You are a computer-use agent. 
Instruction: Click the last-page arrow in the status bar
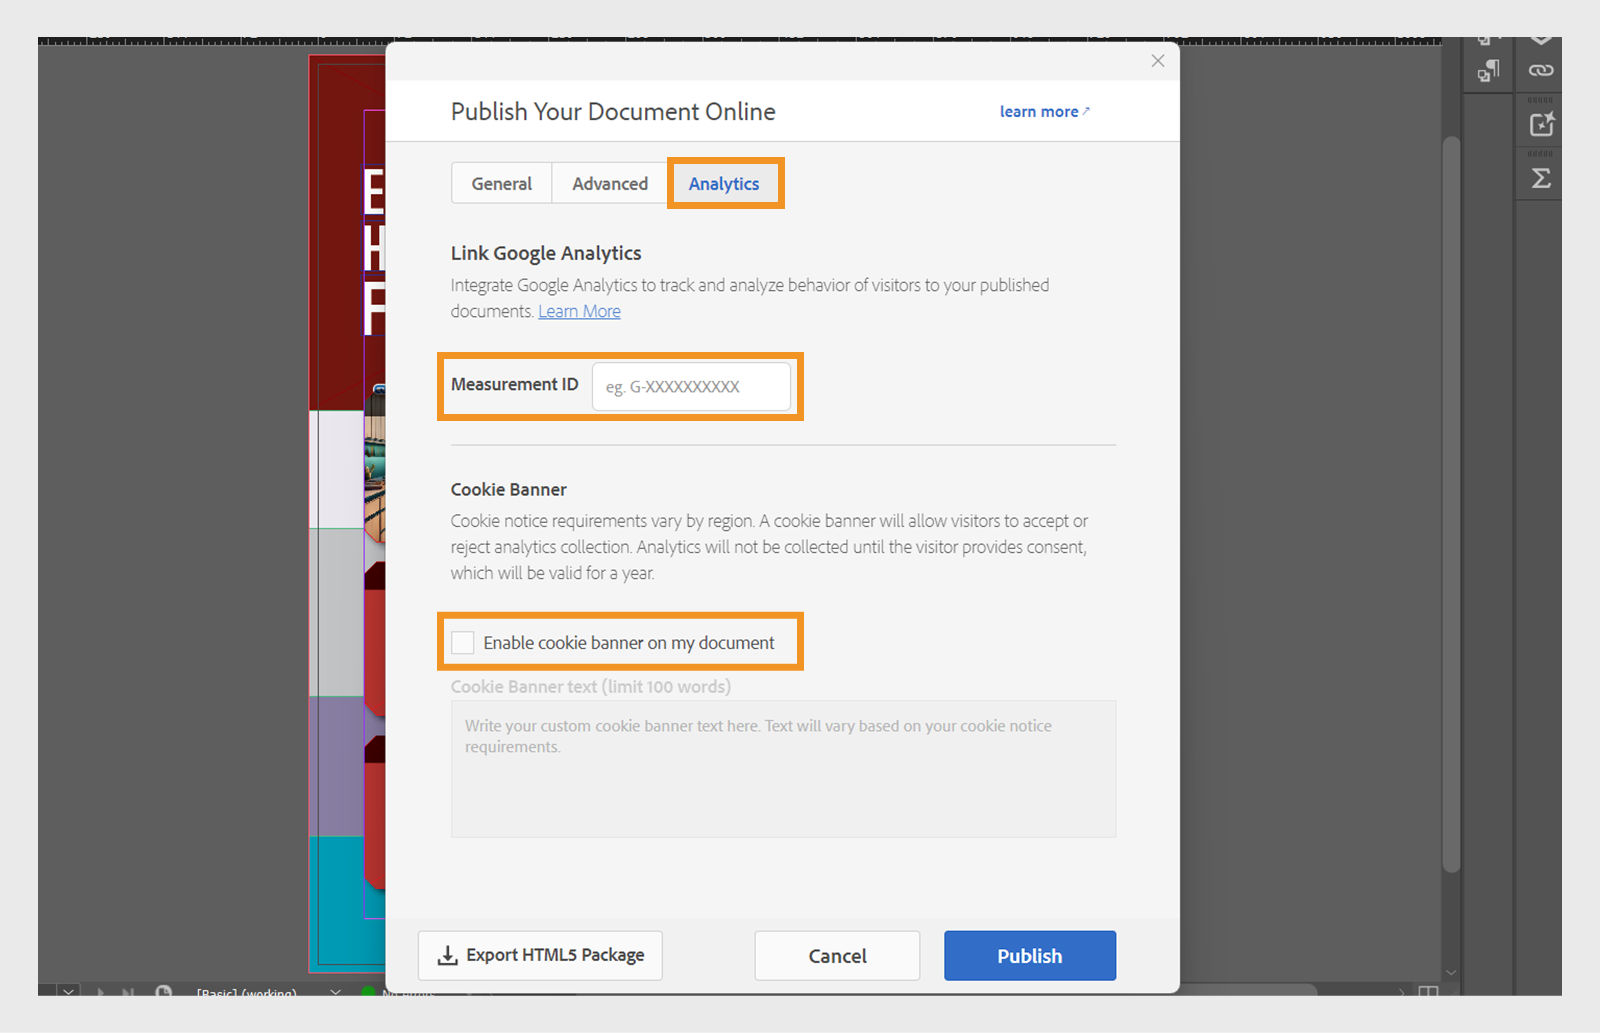pyautogui.click(x=128, y=992)
